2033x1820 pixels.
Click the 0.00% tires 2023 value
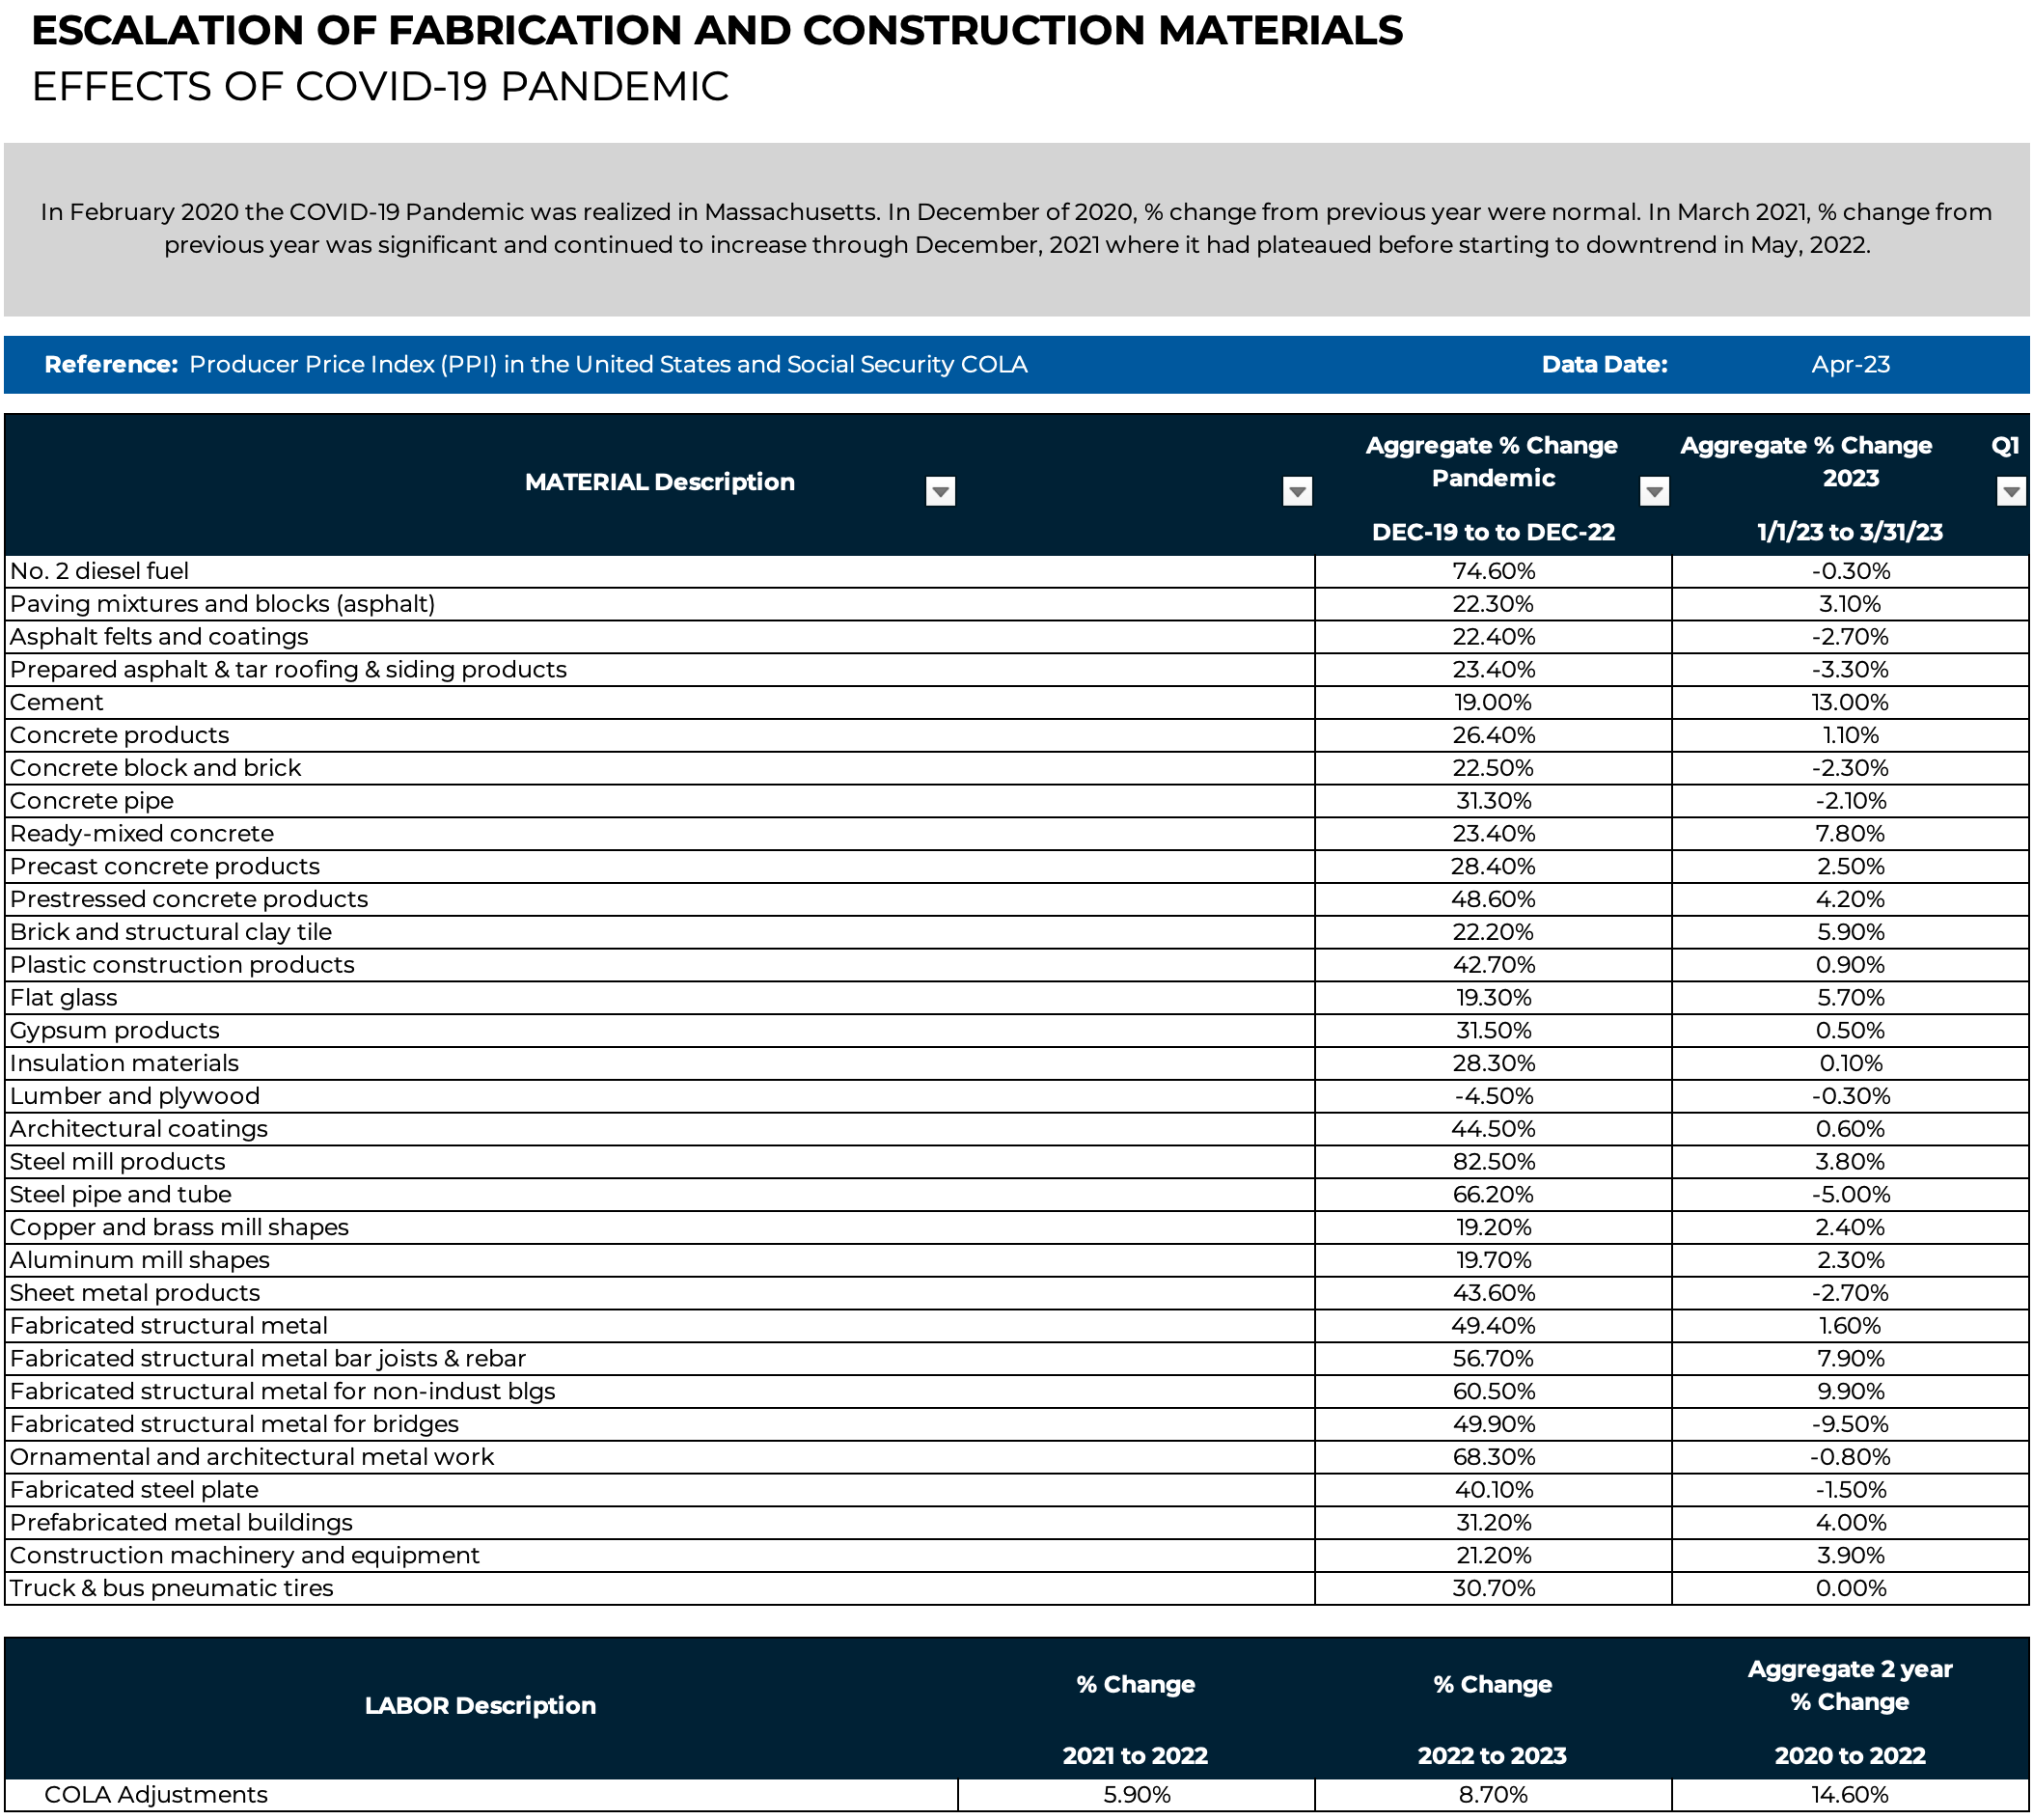click(1850, 1589)
